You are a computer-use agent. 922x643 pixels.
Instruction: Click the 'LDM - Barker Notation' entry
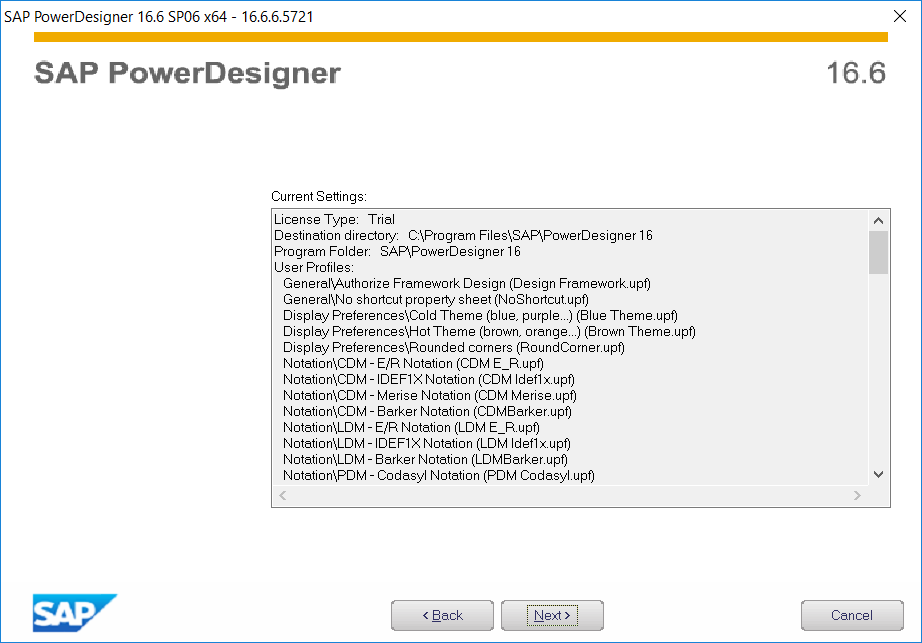pyautogui.click(x=425, y=459)
